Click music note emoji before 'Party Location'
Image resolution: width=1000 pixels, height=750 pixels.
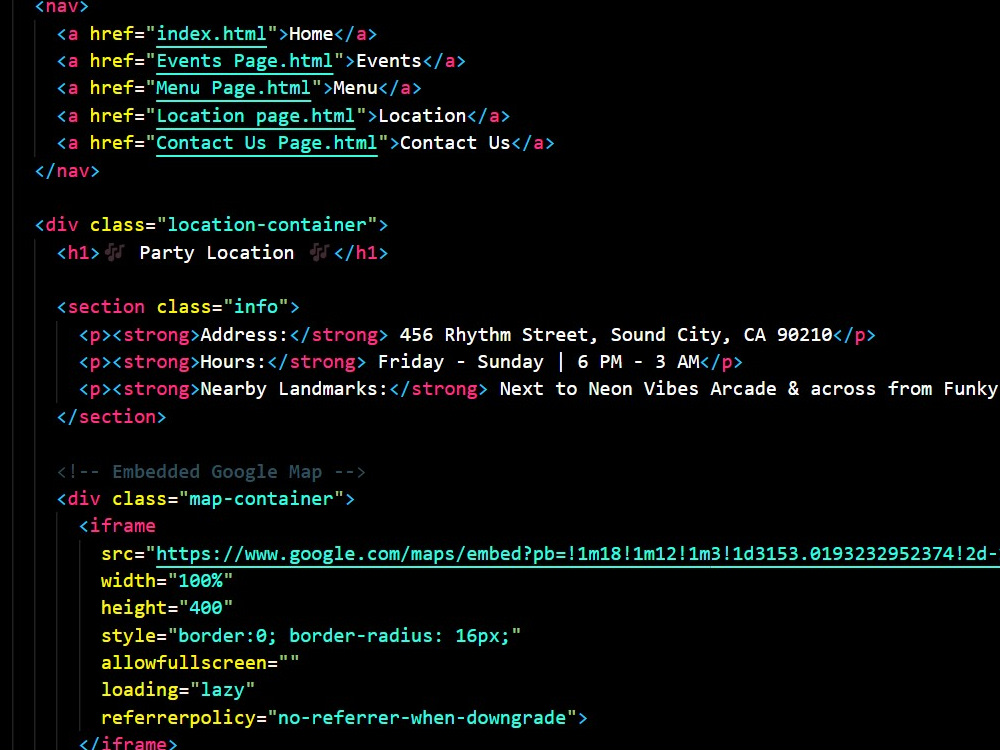click(x=115, y=253)
